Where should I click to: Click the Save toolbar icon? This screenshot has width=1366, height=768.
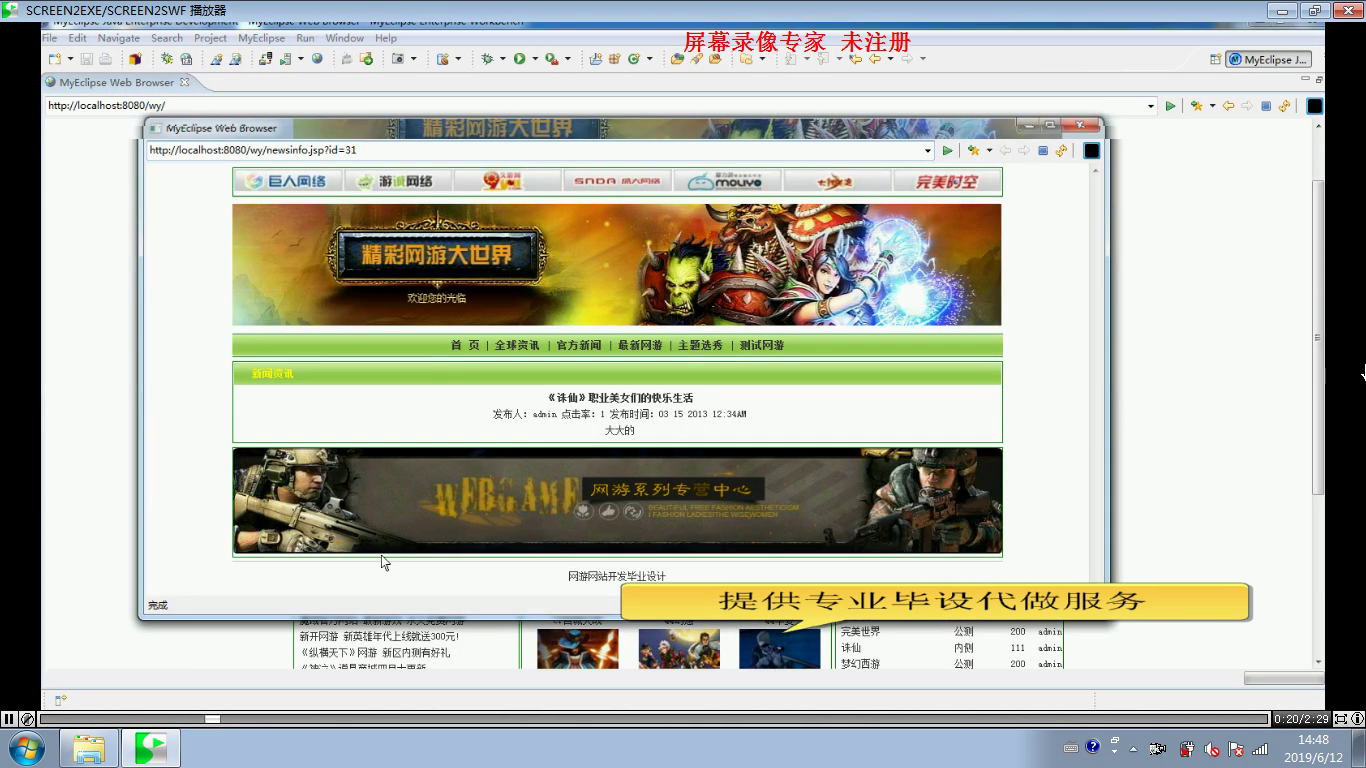tap(87, 59)
